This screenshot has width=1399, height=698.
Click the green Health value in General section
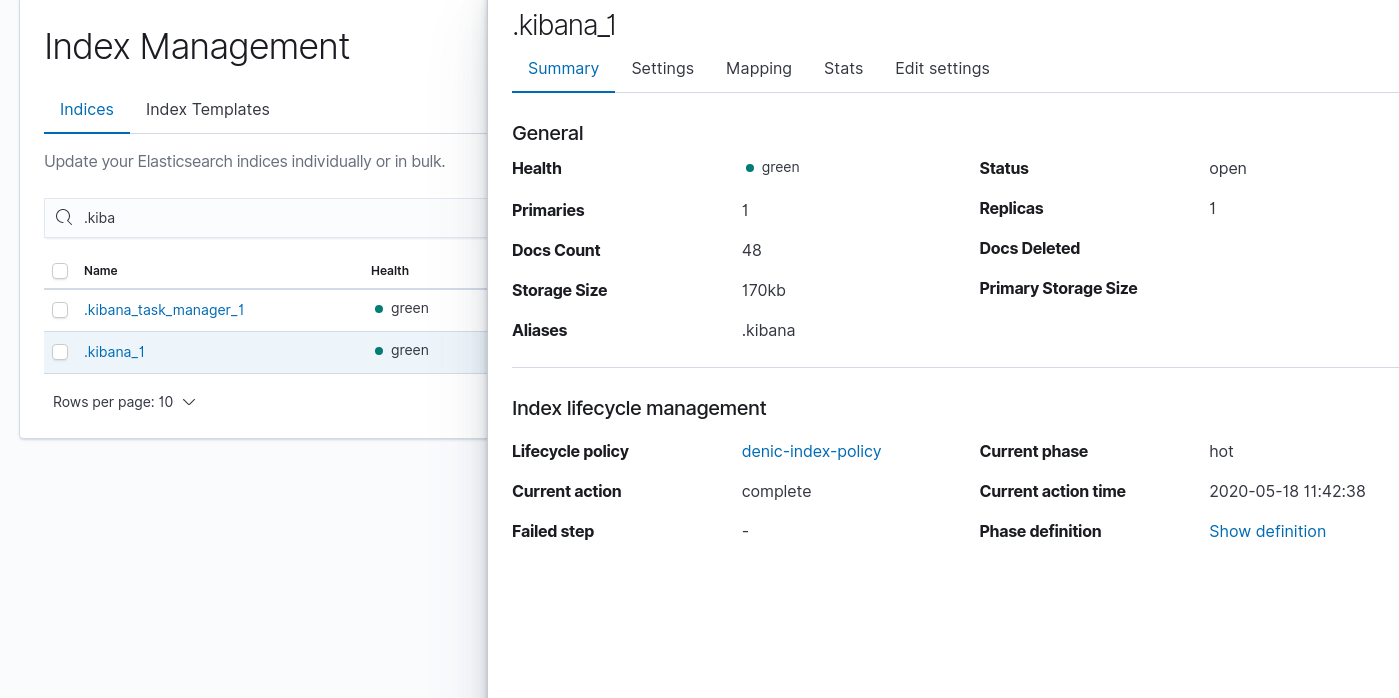(773, 167)
